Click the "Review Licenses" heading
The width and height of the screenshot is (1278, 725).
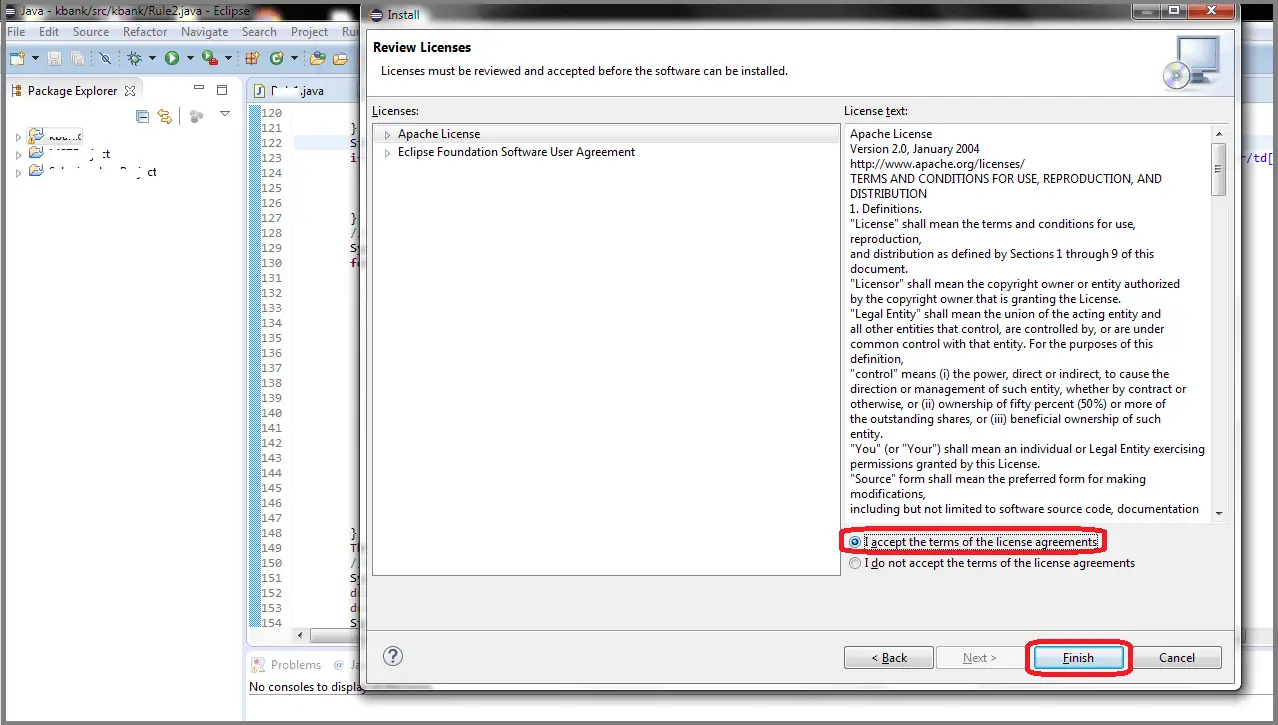click(422, 47)
